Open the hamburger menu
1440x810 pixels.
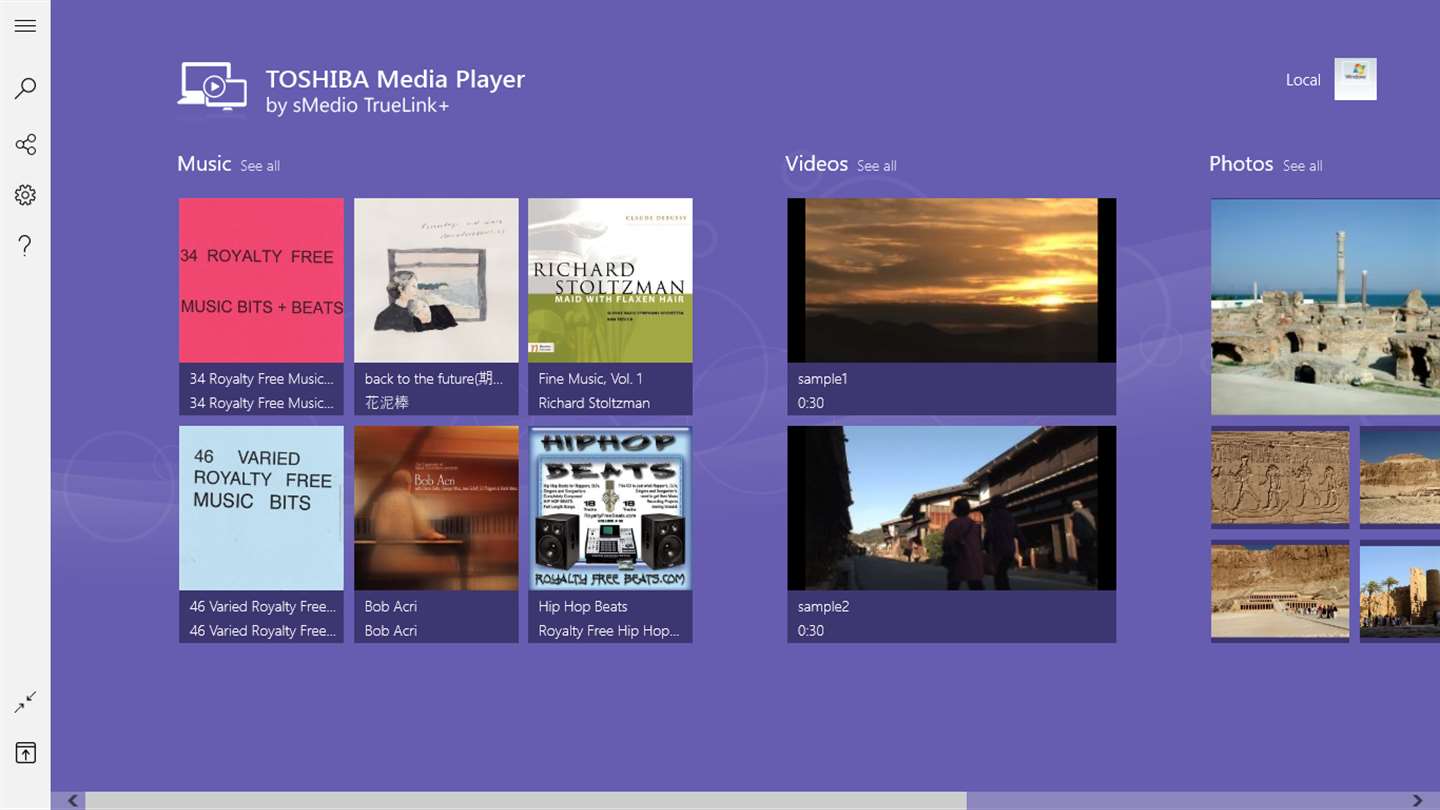pyautogui.click(x=25, y=26)
